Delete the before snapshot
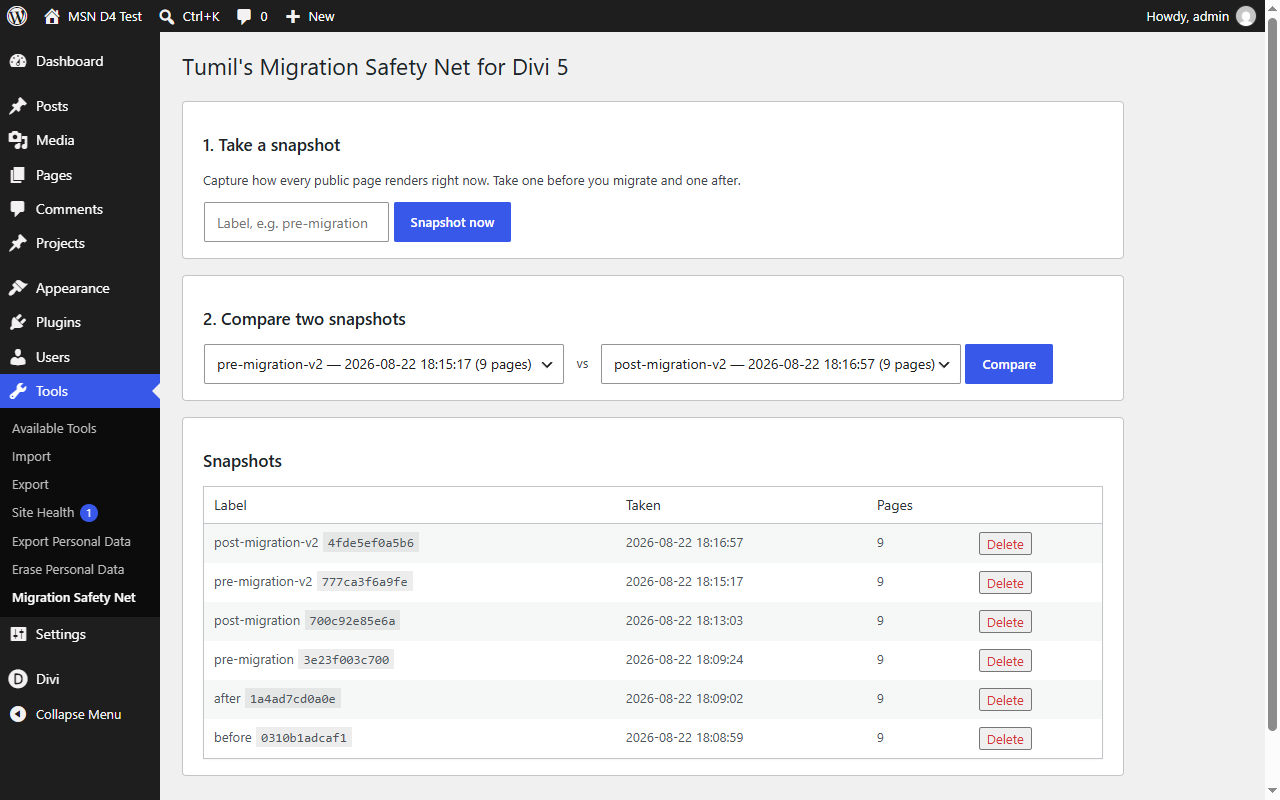This screenshot has width=1280, height=800. pos(1005,739)
